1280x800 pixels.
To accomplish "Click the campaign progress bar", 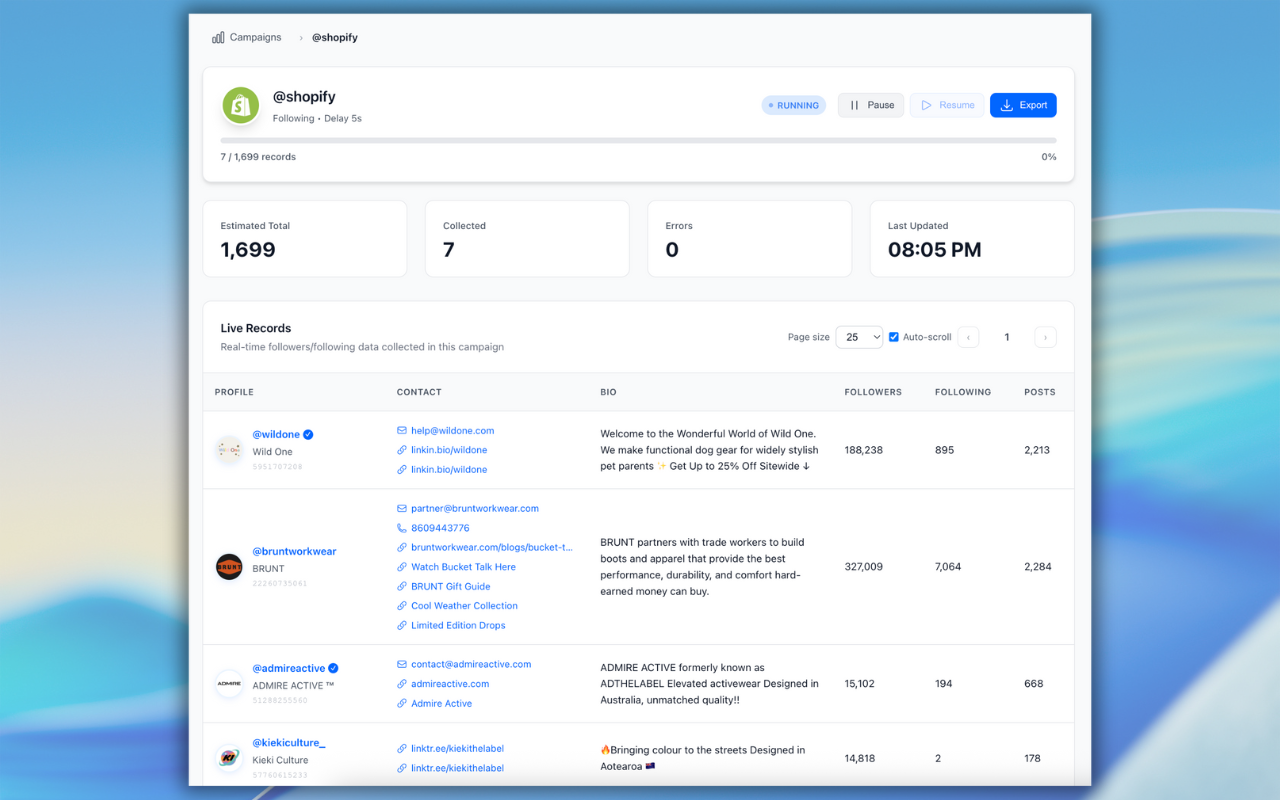I will click(638, 141).
